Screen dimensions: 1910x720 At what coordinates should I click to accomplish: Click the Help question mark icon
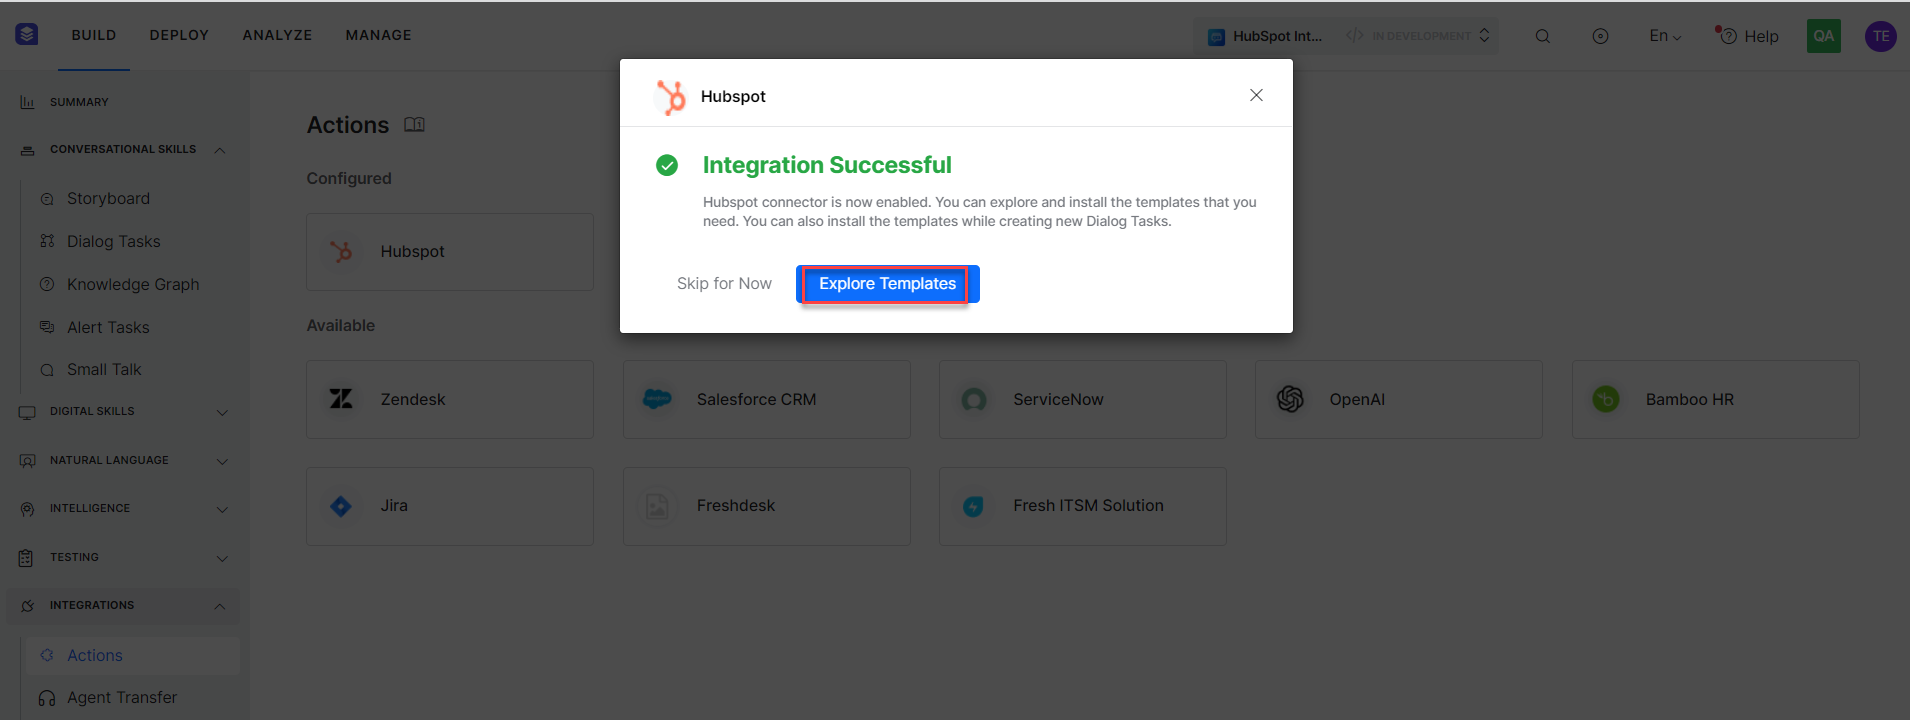click(x=1728, y=36)
